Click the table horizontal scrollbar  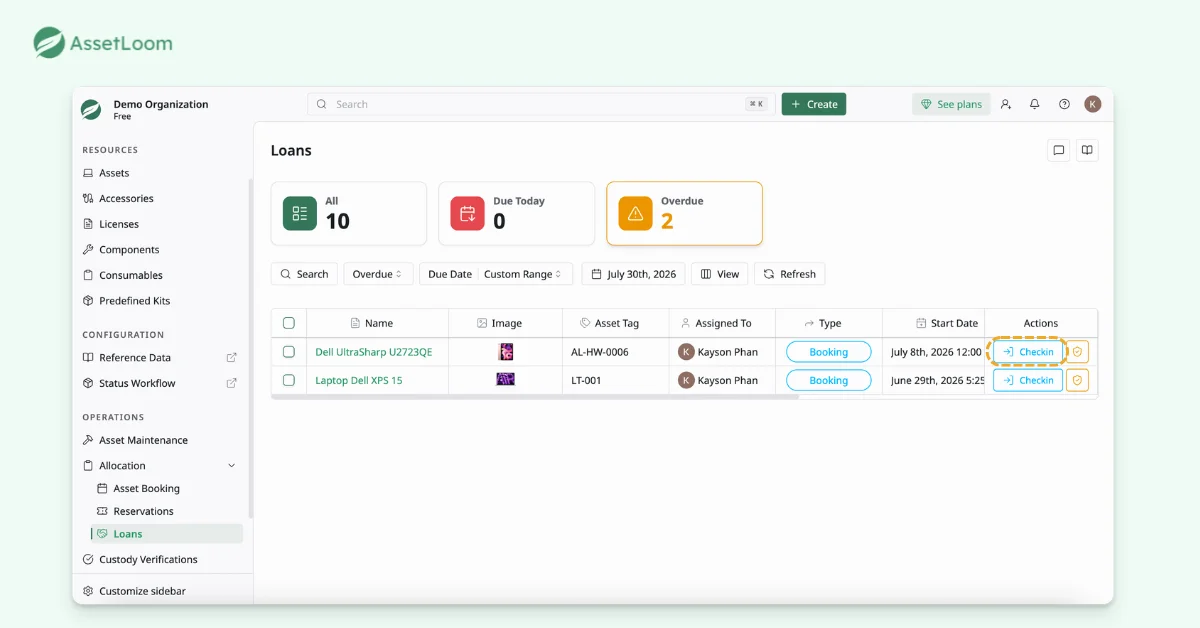535,397
